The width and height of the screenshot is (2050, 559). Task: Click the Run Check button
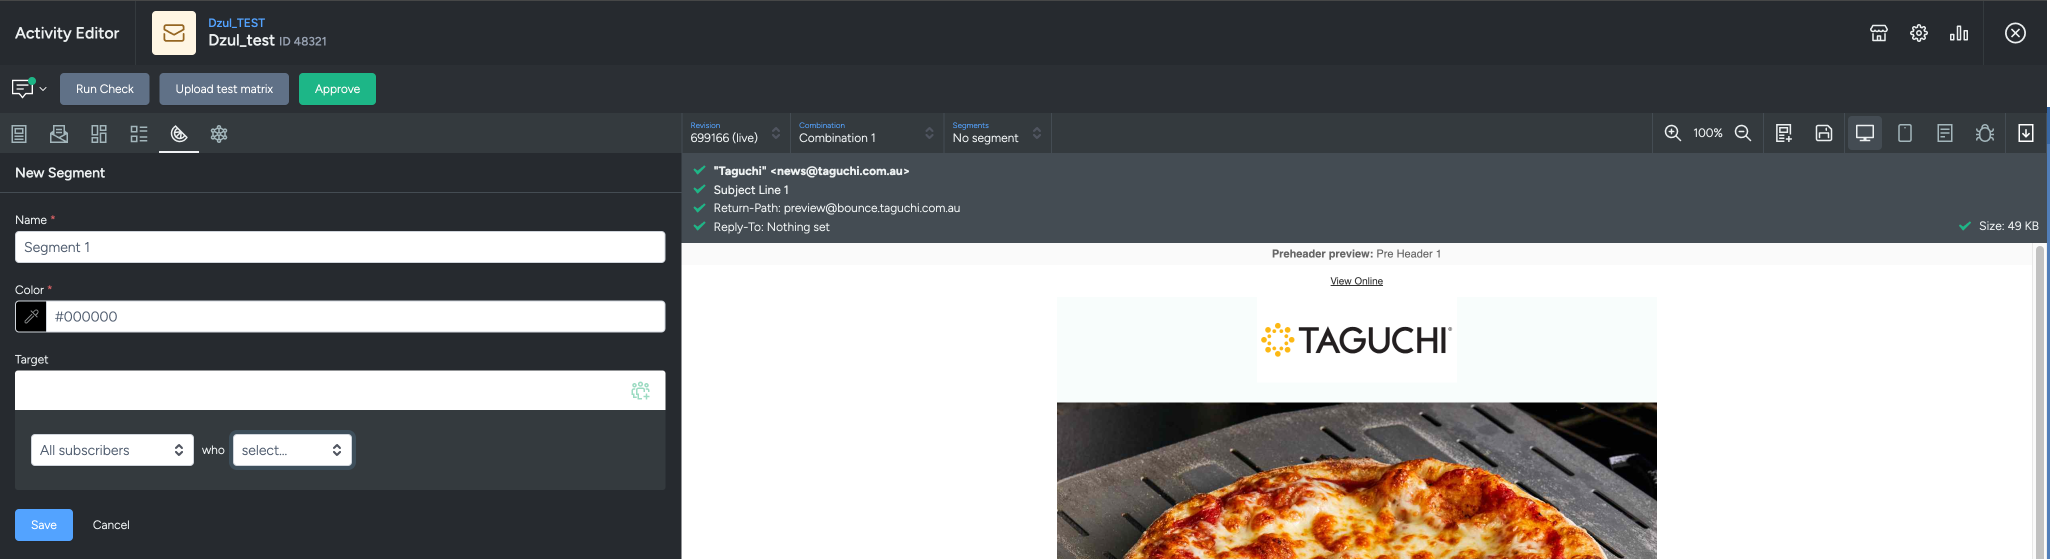click(x=105, y=89)
